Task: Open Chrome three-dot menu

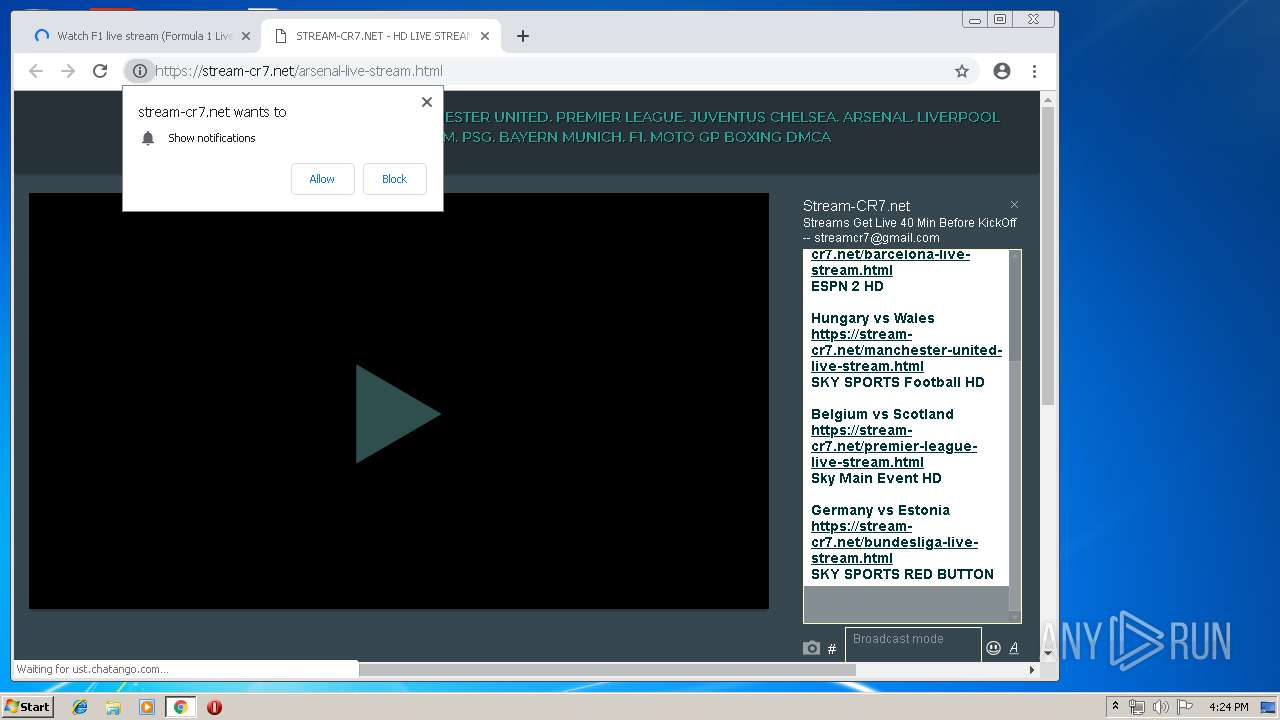Action: 1034,71
